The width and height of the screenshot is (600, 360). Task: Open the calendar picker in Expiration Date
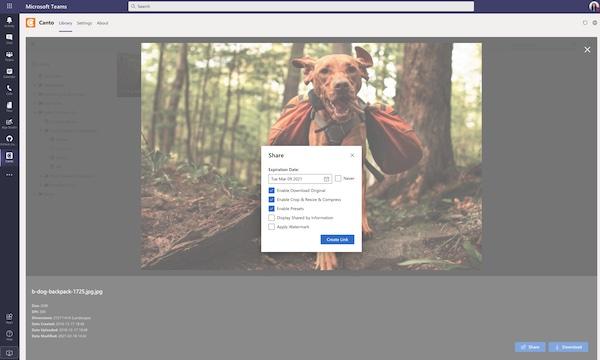326,179
